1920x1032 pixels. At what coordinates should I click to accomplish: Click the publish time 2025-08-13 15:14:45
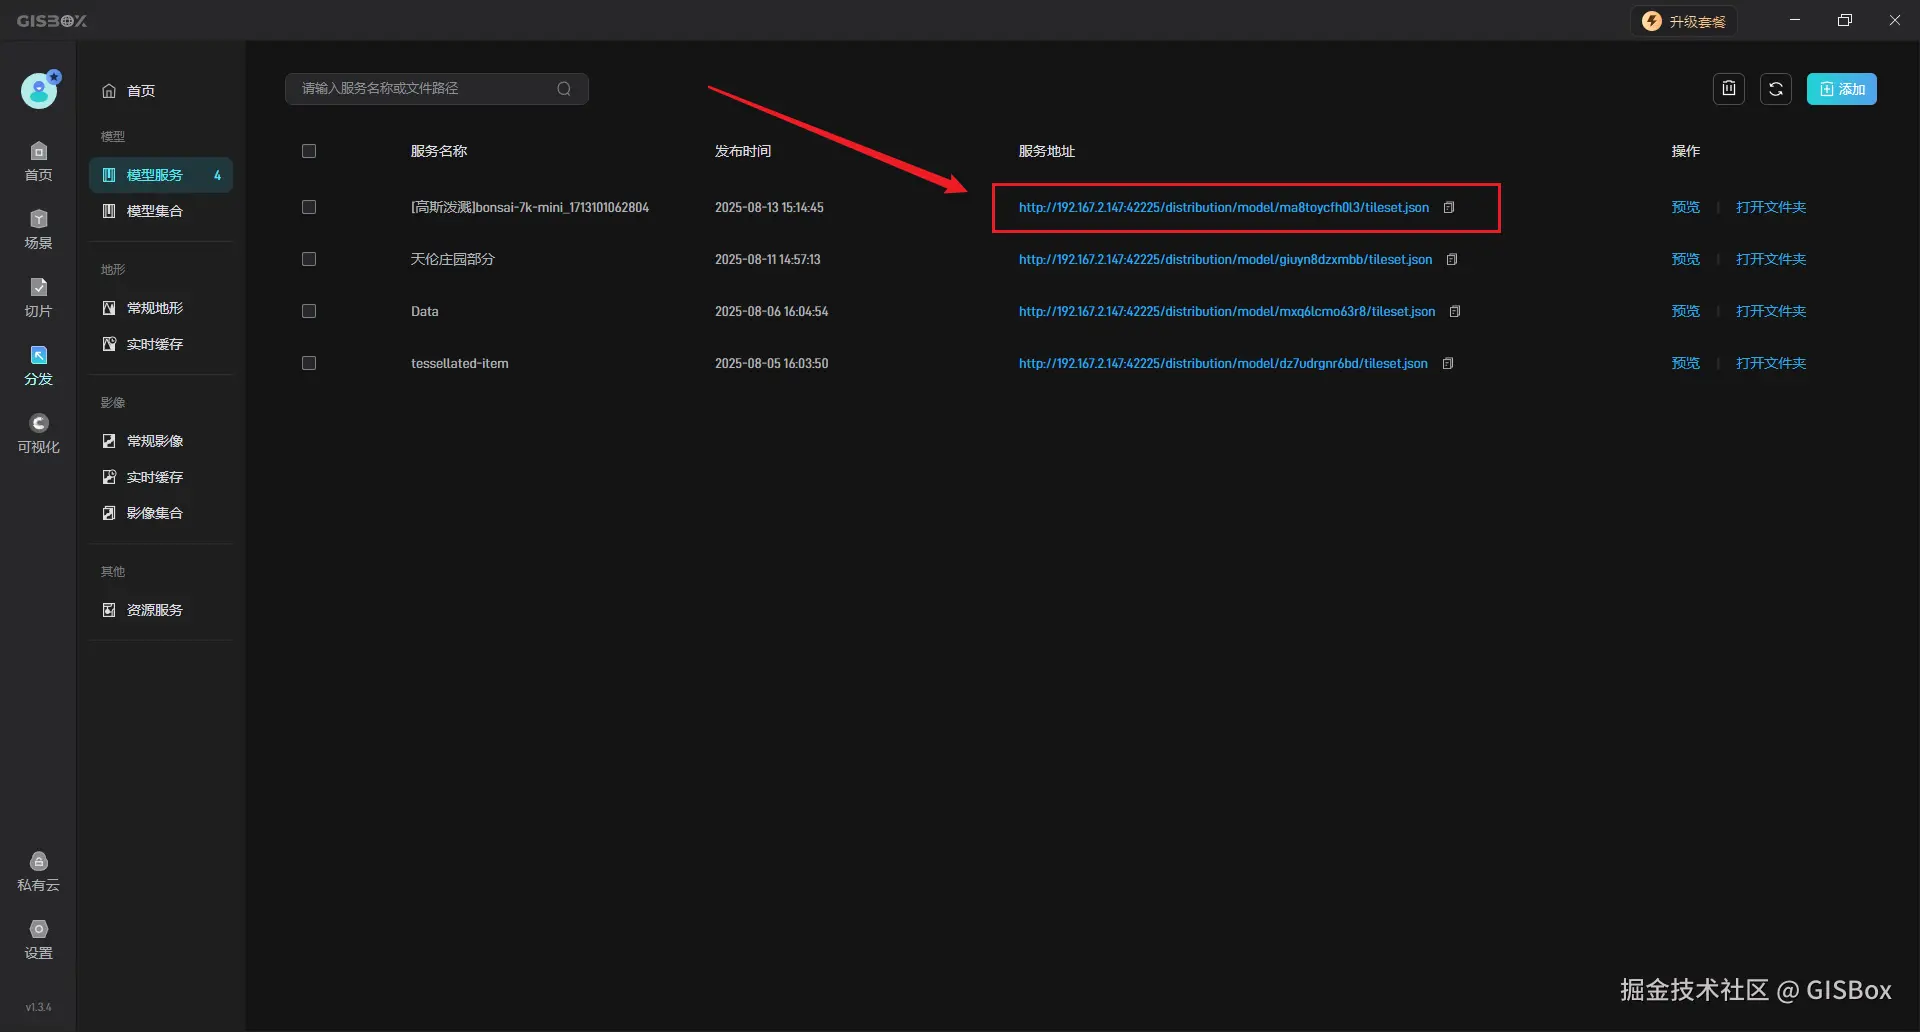[769, 208]
